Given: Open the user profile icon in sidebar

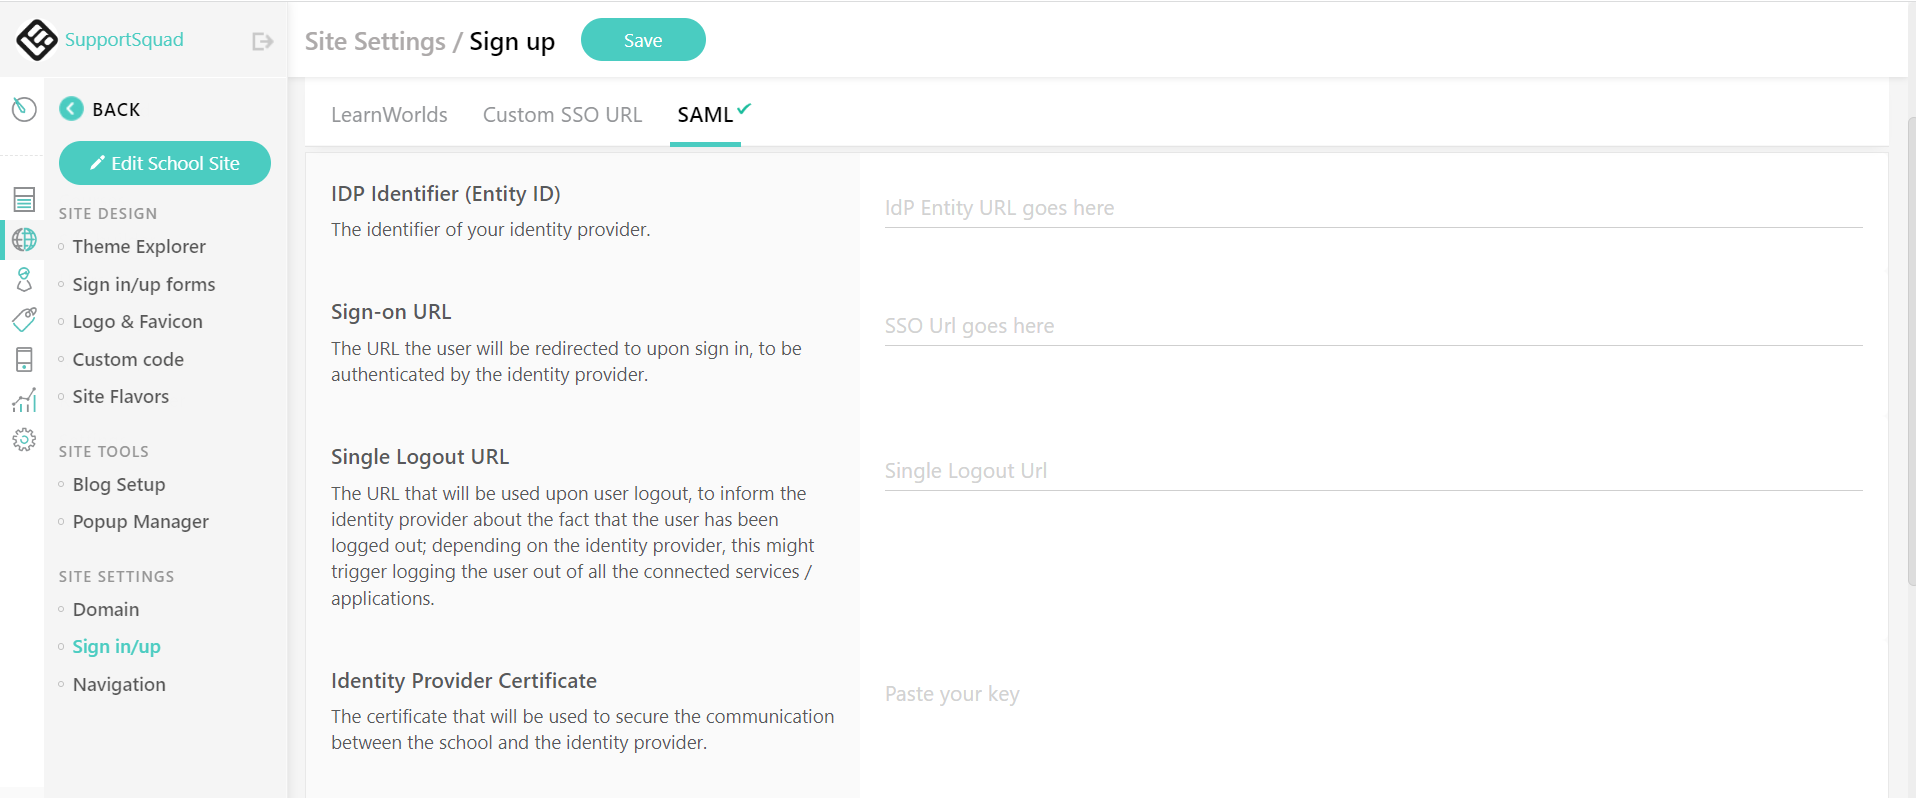Looking at the screenshot, I should click(23, 280).
